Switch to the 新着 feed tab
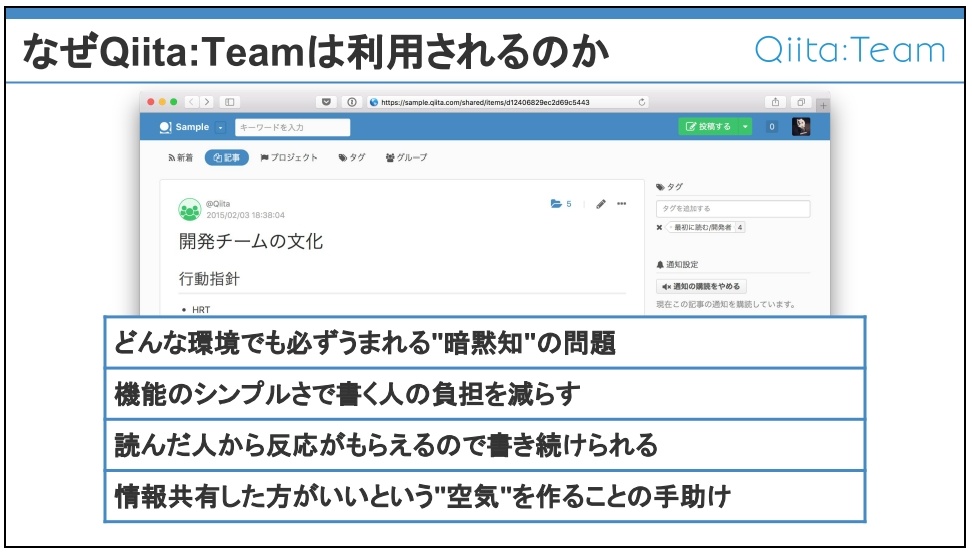Viewport: 972px width, 554px height. [x=180, y=157]
